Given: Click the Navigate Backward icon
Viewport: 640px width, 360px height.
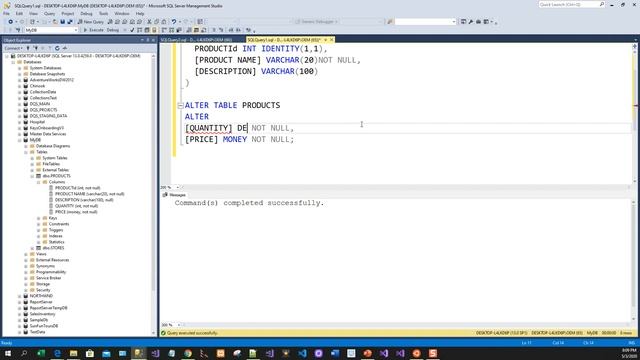Looking at the screenshot, I should pos(11,22).
